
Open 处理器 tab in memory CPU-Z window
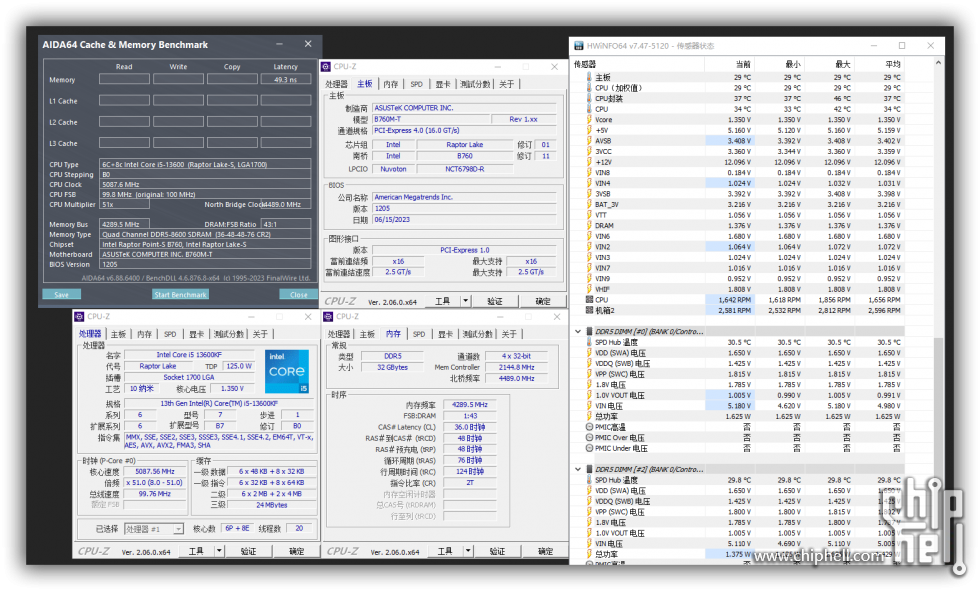339,334
